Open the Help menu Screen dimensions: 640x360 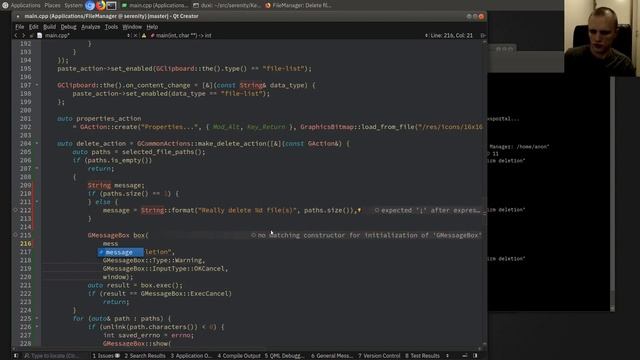pyautogui.click(x=152, y=27)
